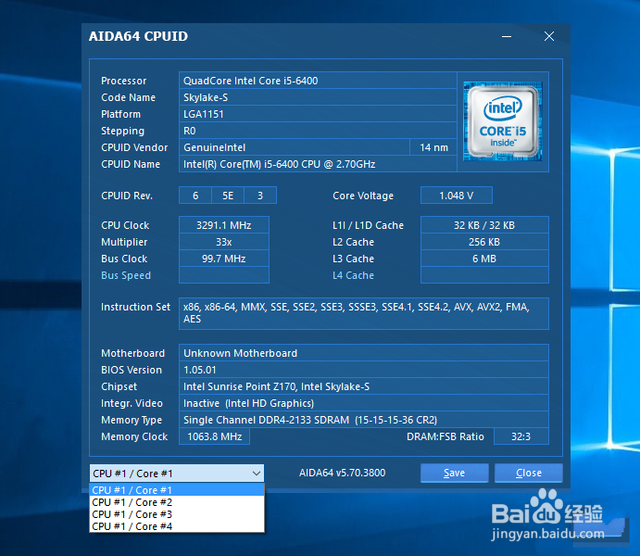This screenshot has width=640, height=556.
Task: Click the CPUID Rev. value 3
Action: 260,196
